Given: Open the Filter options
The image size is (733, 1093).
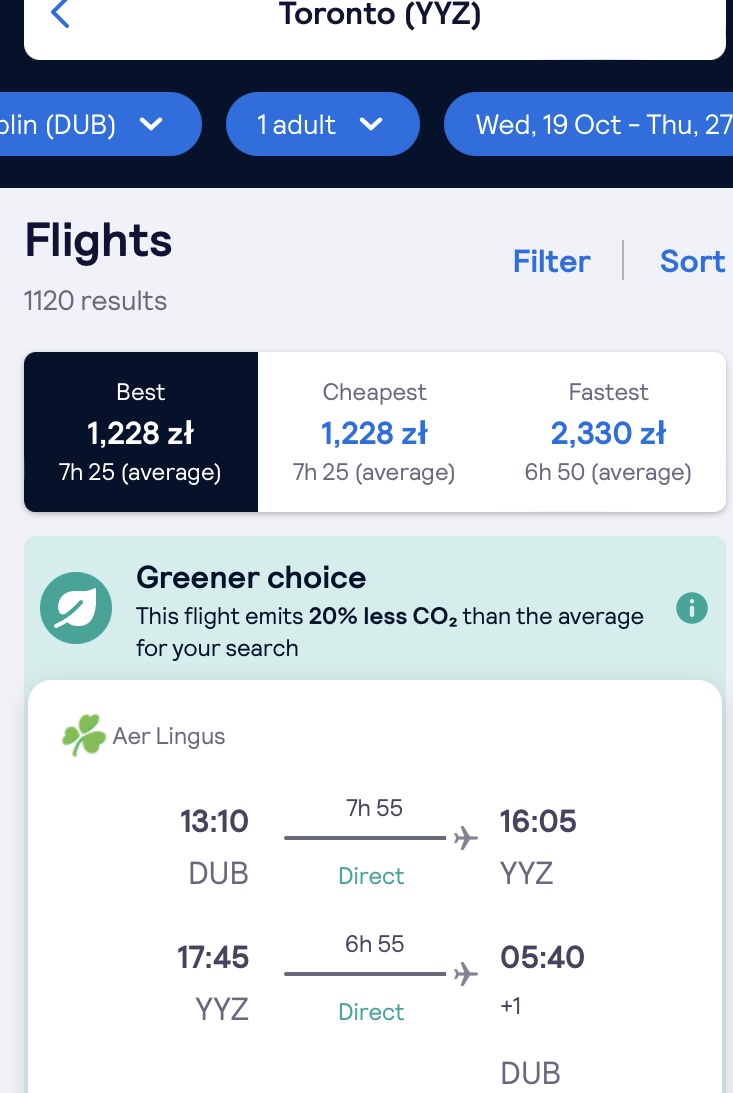Looking at the screenshot, I should (x=552, y=261).
